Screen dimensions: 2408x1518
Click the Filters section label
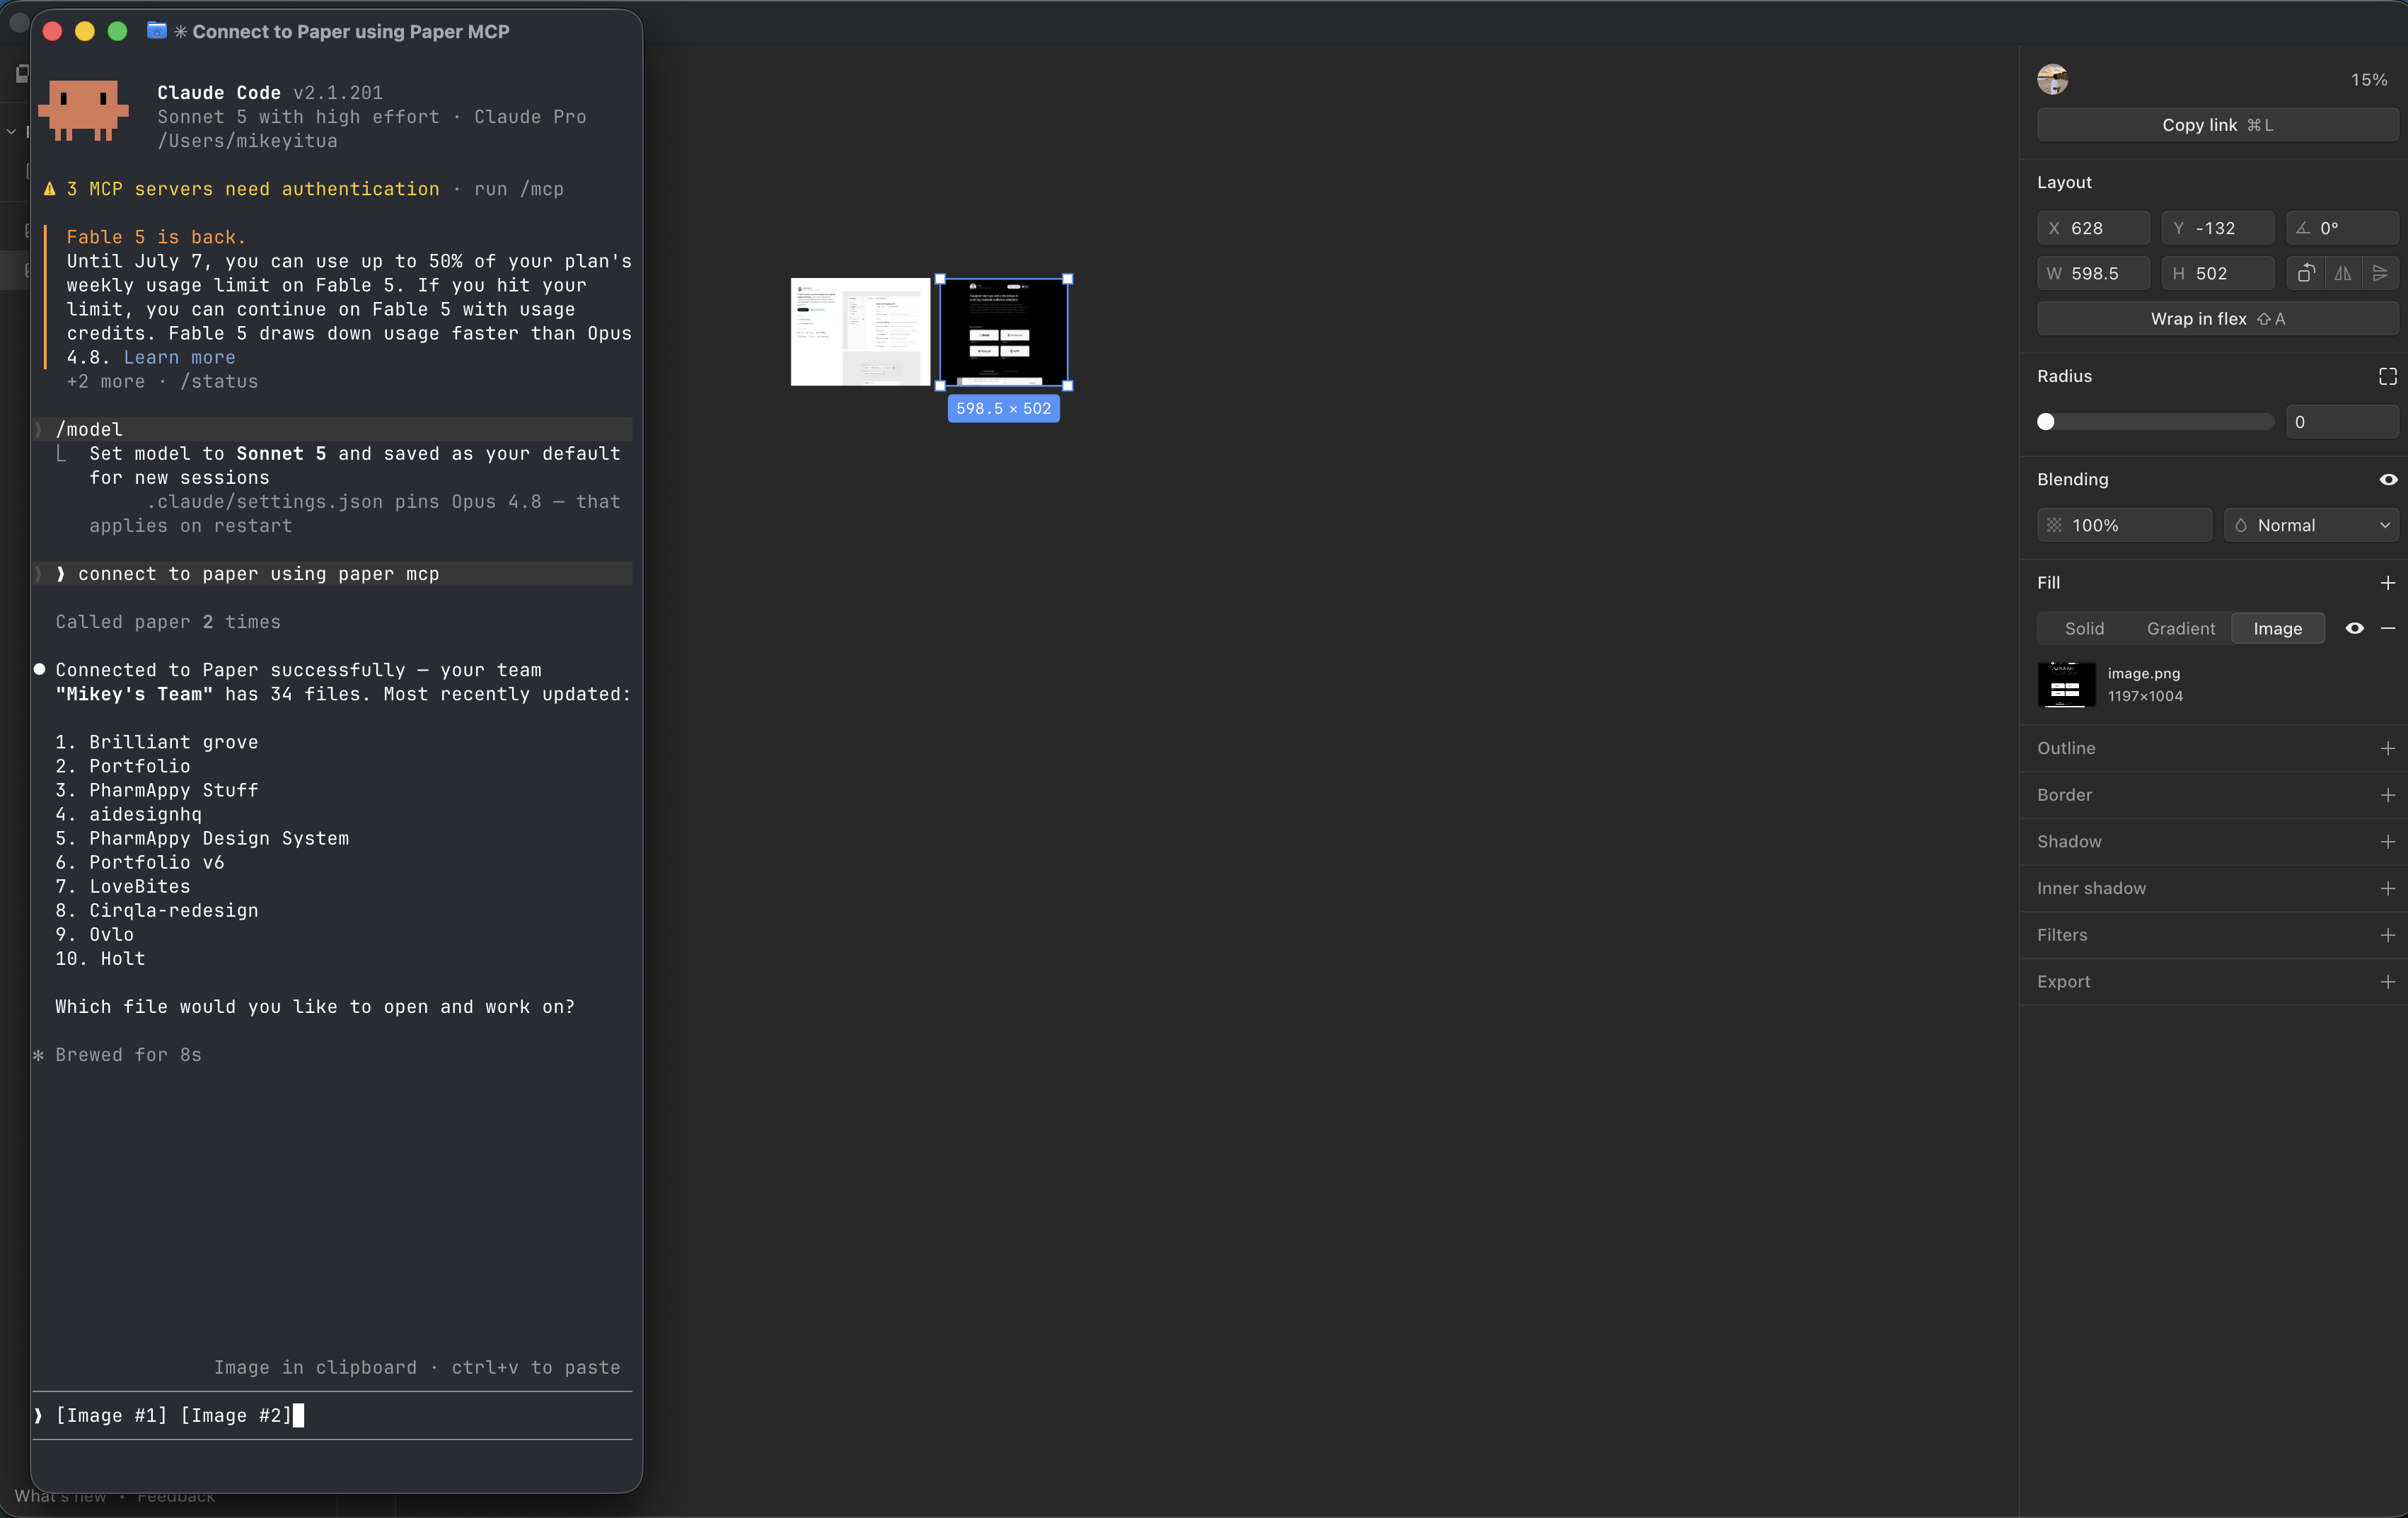point(2062,935)
